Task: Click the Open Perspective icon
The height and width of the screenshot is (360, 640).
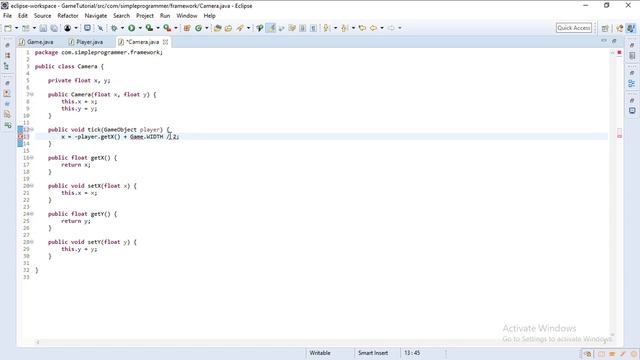Action: point(605,28)
